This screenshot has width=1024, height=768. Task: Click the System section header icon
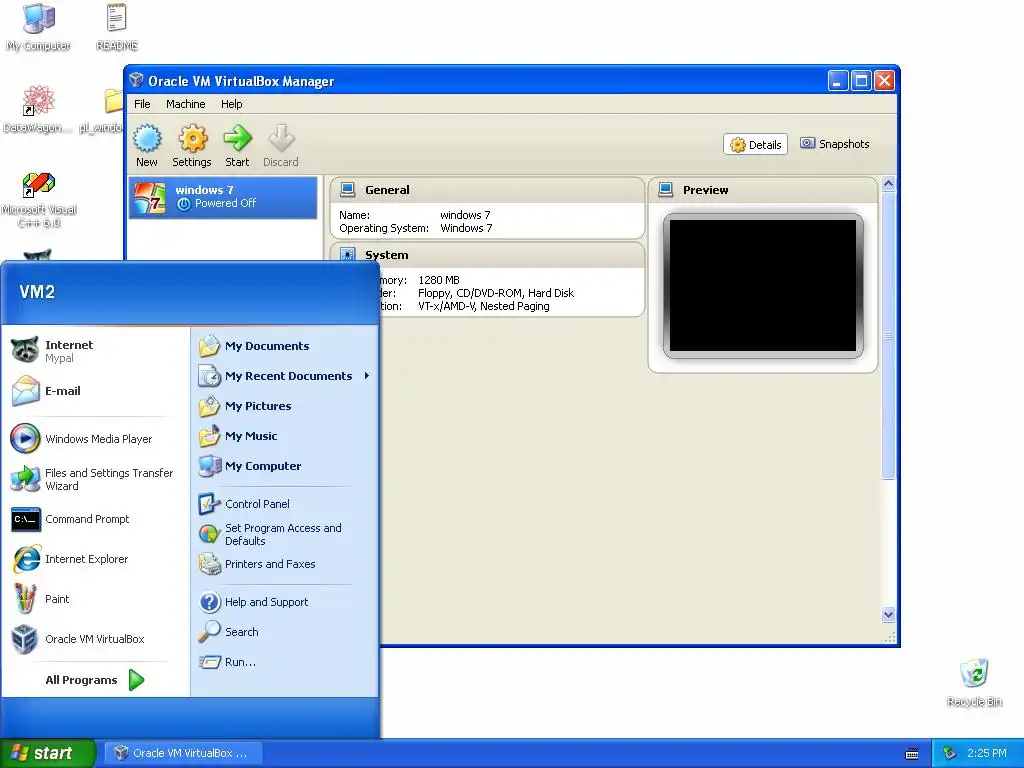[x=348, y=255]
